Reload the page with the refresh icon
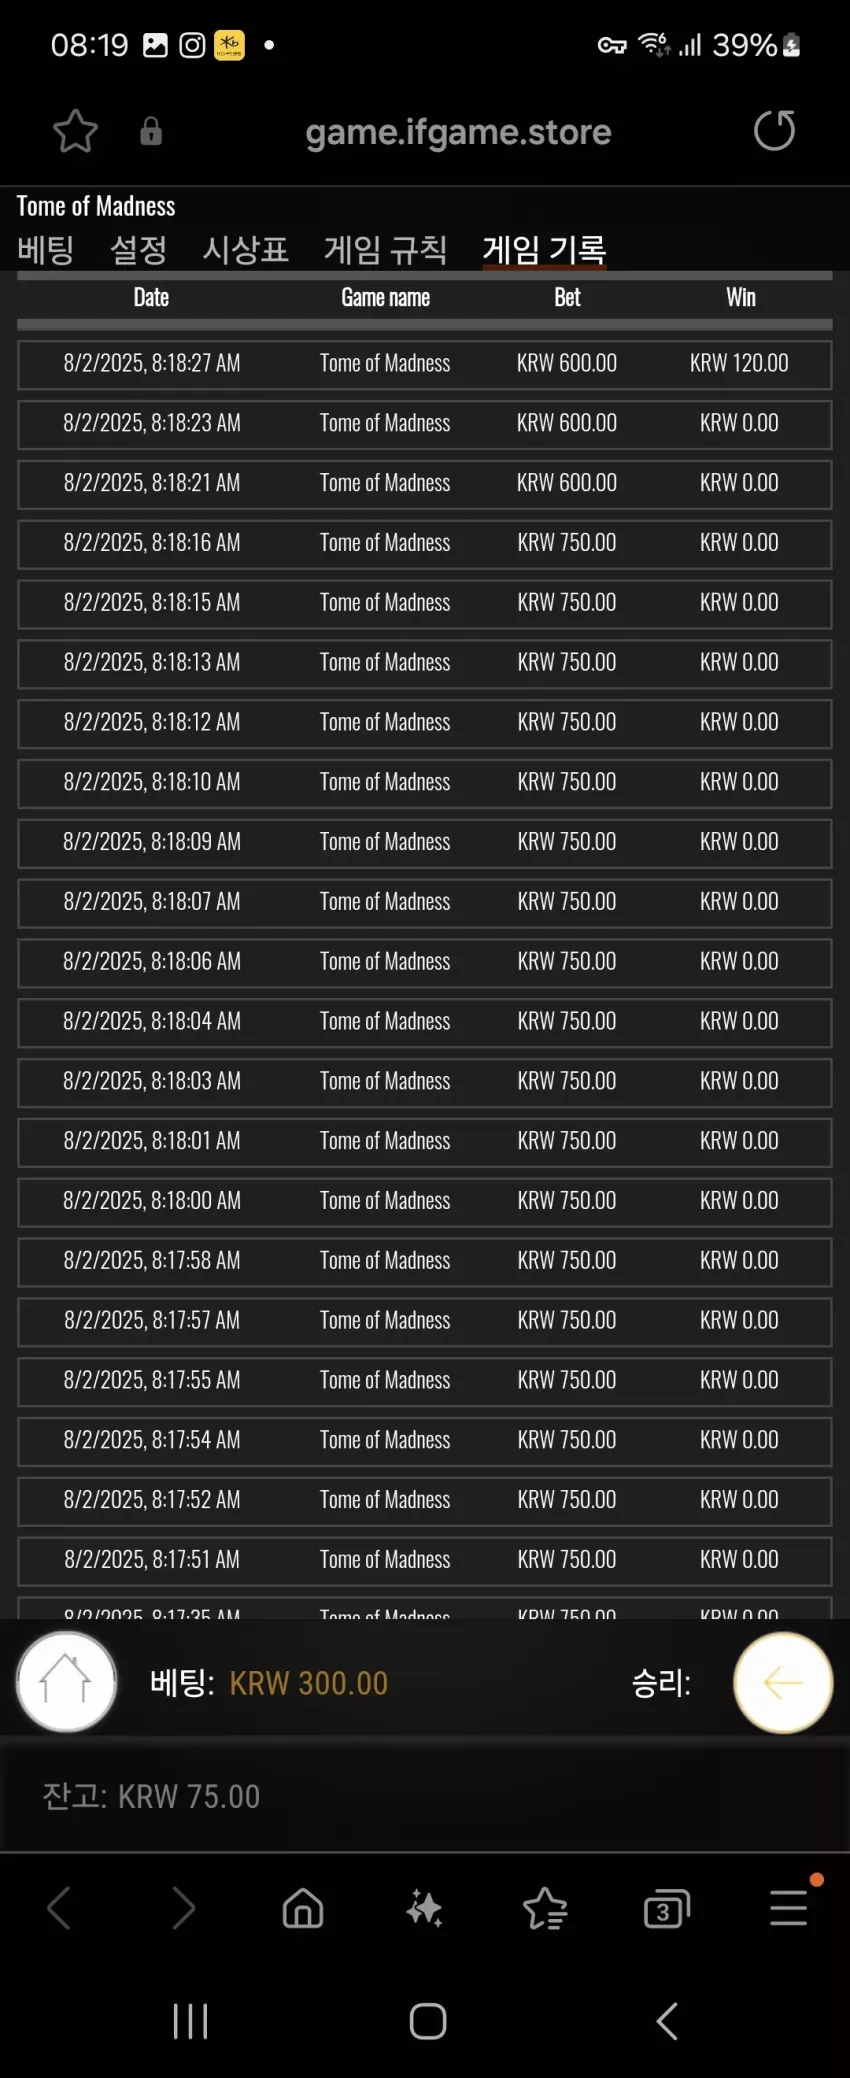This screenshot has height=2078, width=850. point(774,131)
